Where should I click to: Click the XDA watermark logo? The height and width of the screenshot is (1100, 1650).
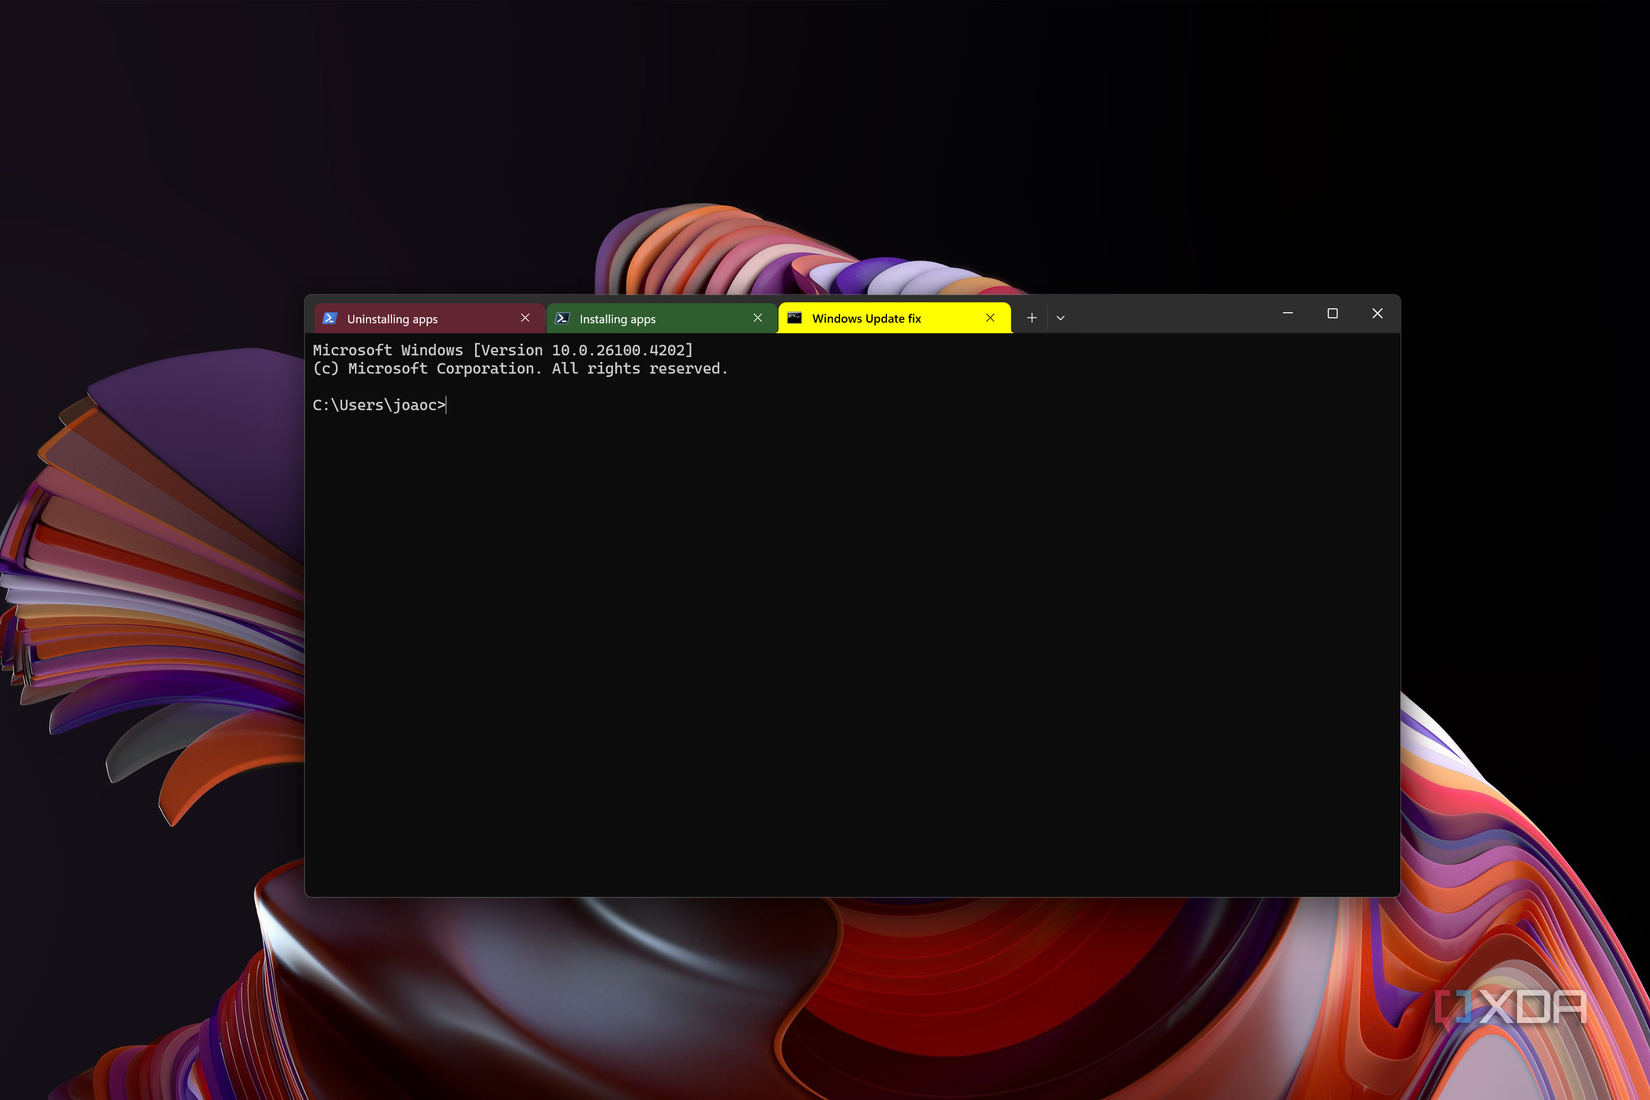tap(1512, 1008)
